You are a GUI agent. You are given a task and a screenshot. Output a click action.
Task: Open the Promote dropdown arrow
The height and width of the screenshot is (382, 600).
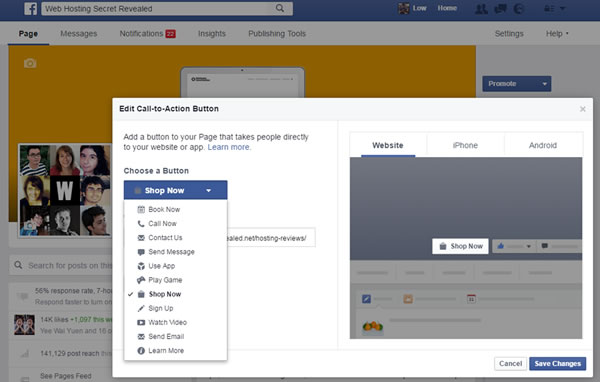544,84
